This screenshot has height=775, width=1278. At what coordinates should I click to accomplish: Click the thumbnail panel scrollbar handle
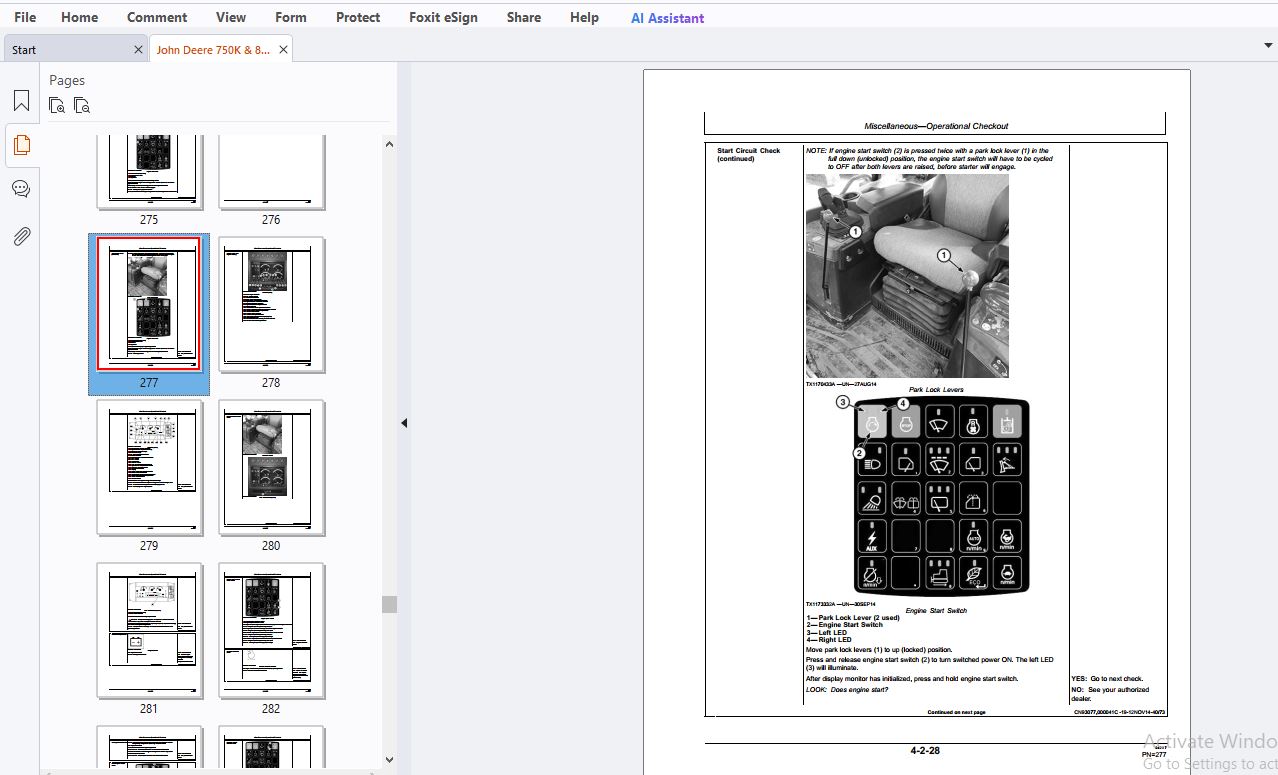(x=390, y=604)
